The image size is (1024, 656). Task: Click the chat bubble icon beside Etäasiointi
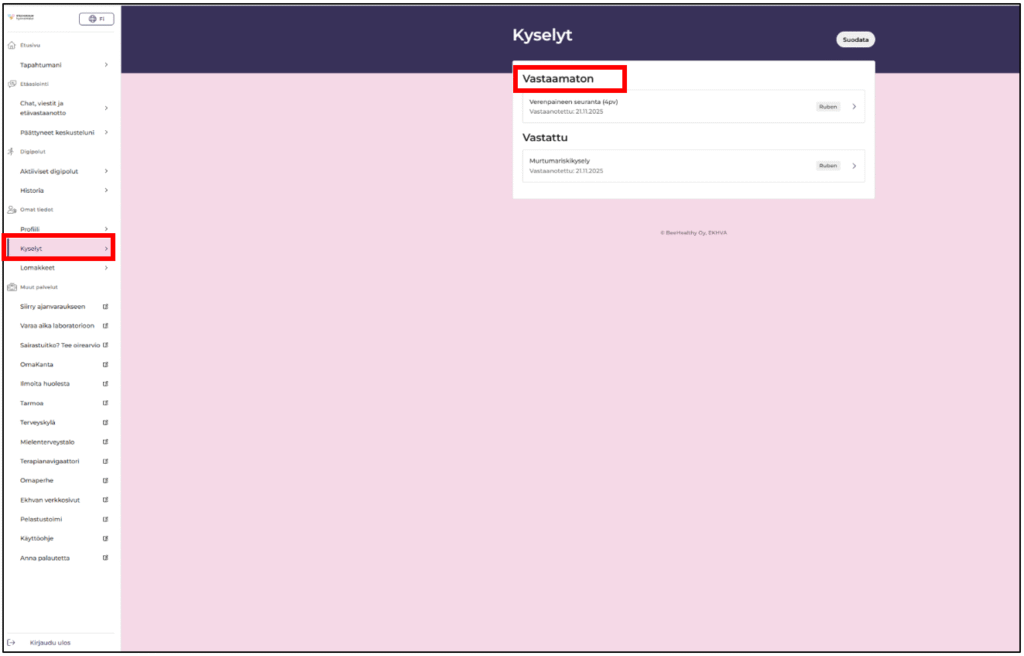pos(12,84)
